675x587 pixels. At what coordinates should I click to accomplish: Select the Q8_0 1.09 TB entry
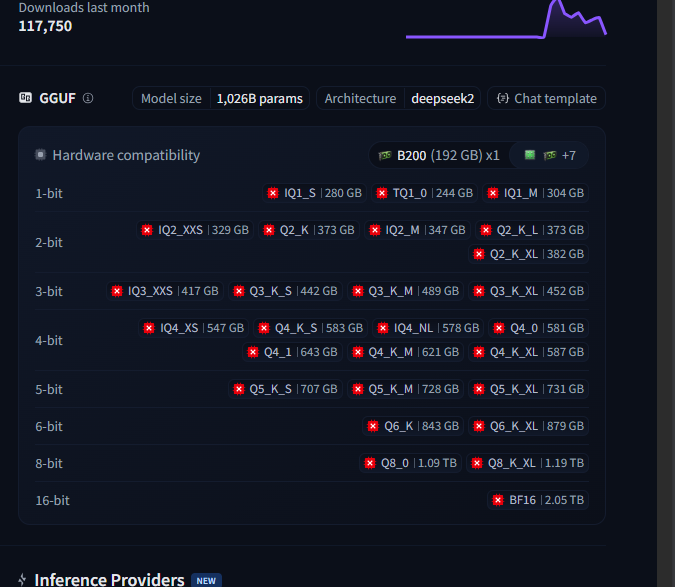410,463
